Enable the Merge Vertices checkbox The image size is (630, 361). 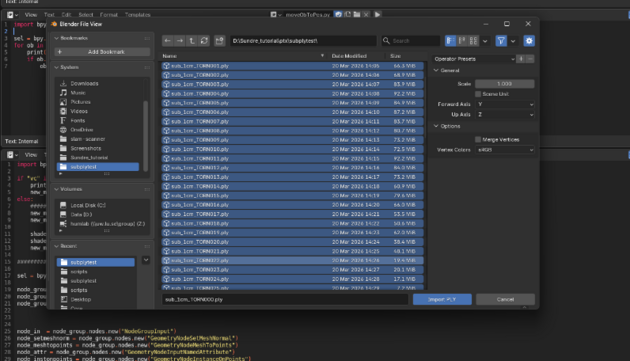click(x=478, y=139)
